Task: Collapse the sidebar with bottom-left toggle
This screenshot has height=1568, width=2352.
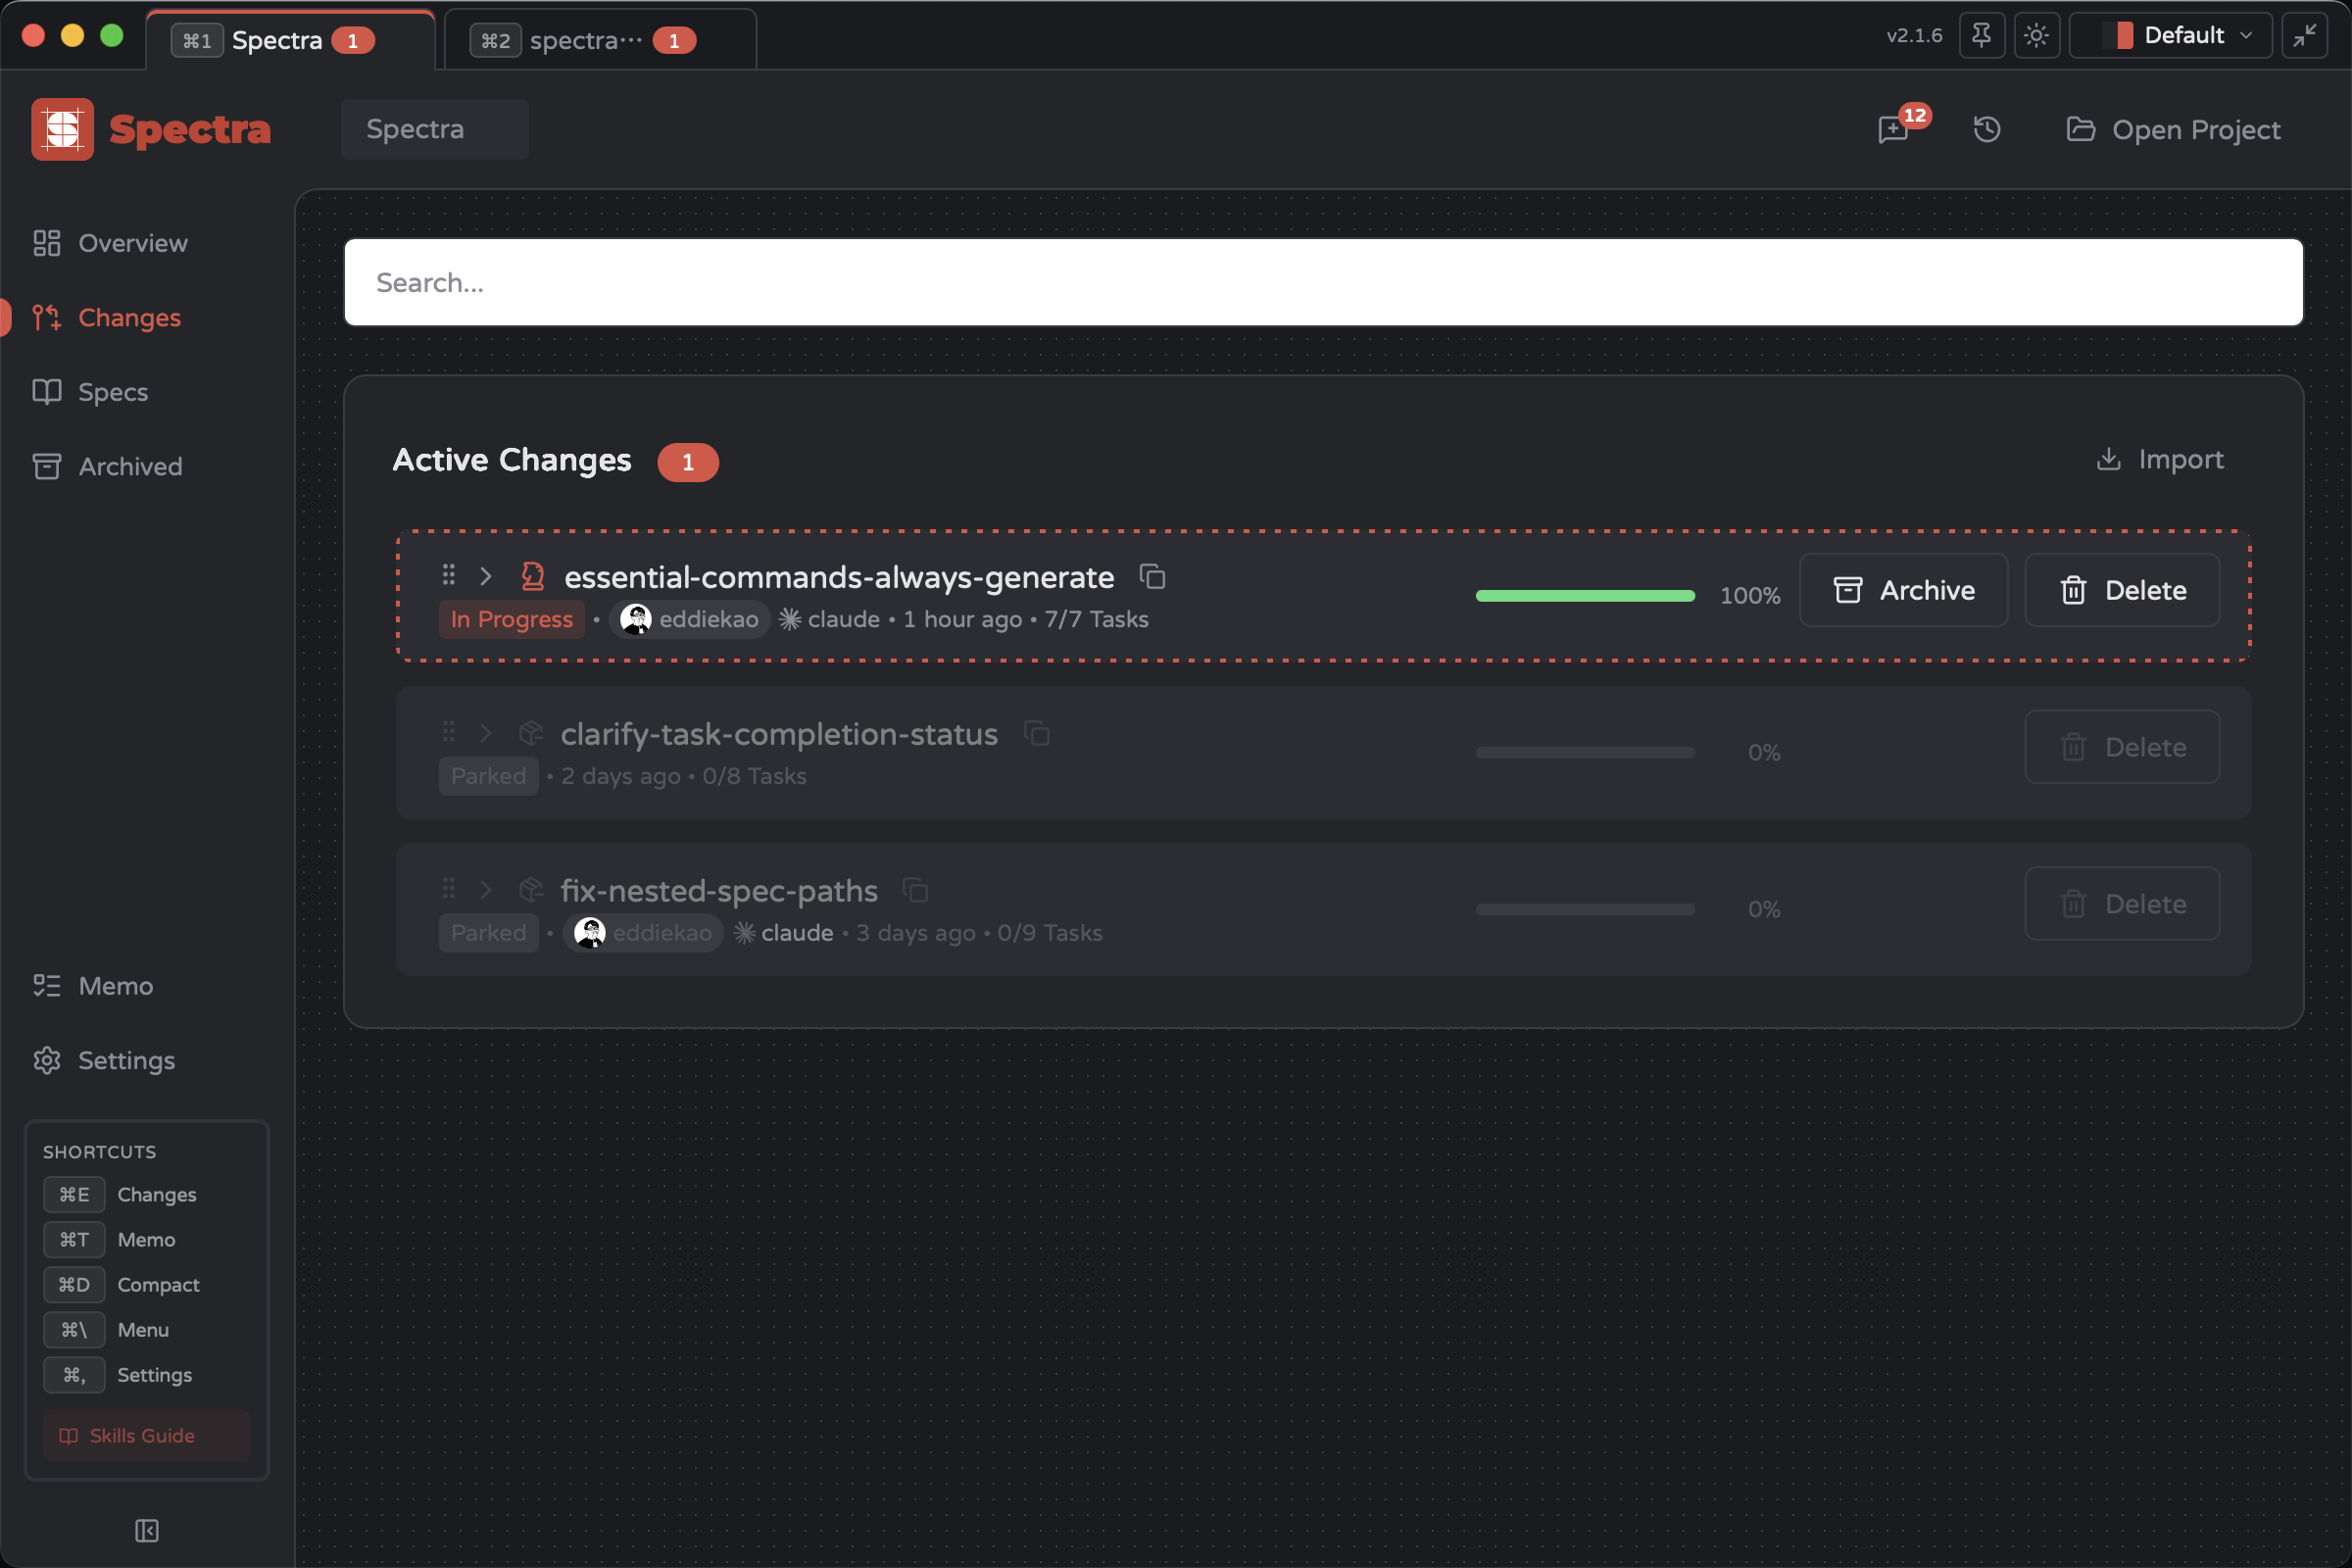Action: (x=146, y=1530)
